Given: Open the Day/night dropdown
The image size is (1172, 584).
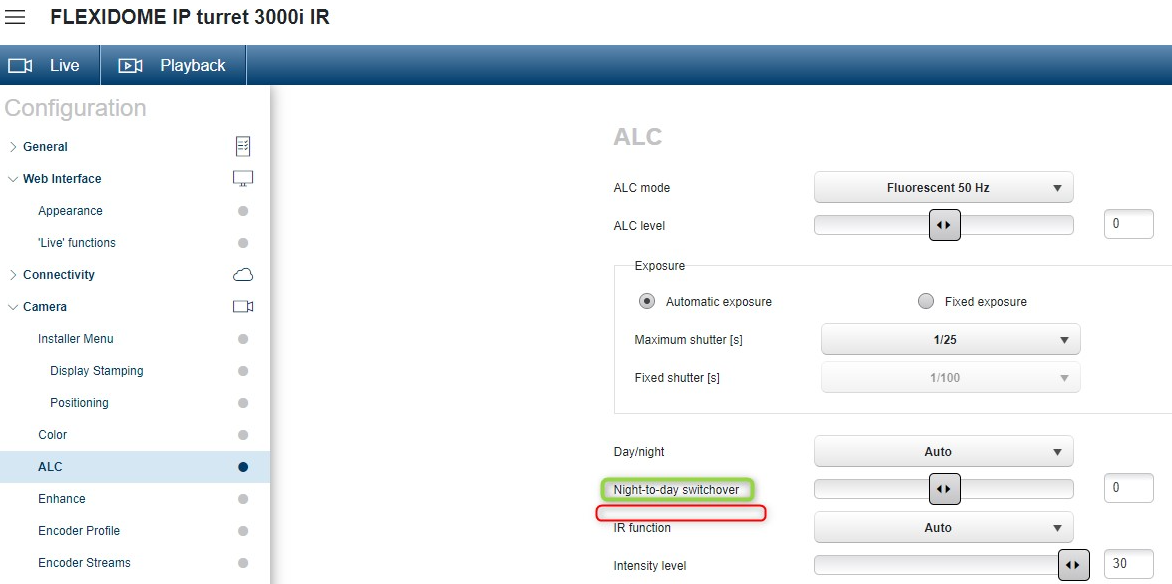Looking at the screenshot, I should pos(943,452).
